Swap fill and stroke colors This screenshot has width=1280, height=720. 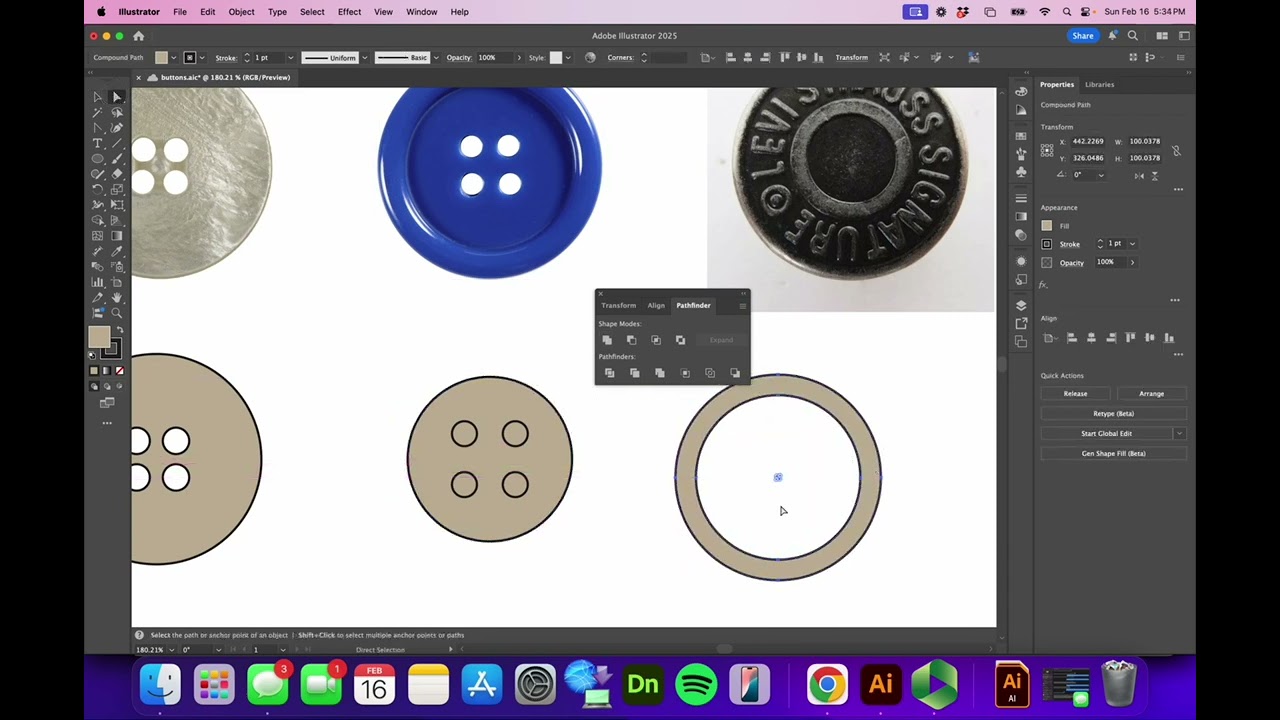tap(120, 330)
